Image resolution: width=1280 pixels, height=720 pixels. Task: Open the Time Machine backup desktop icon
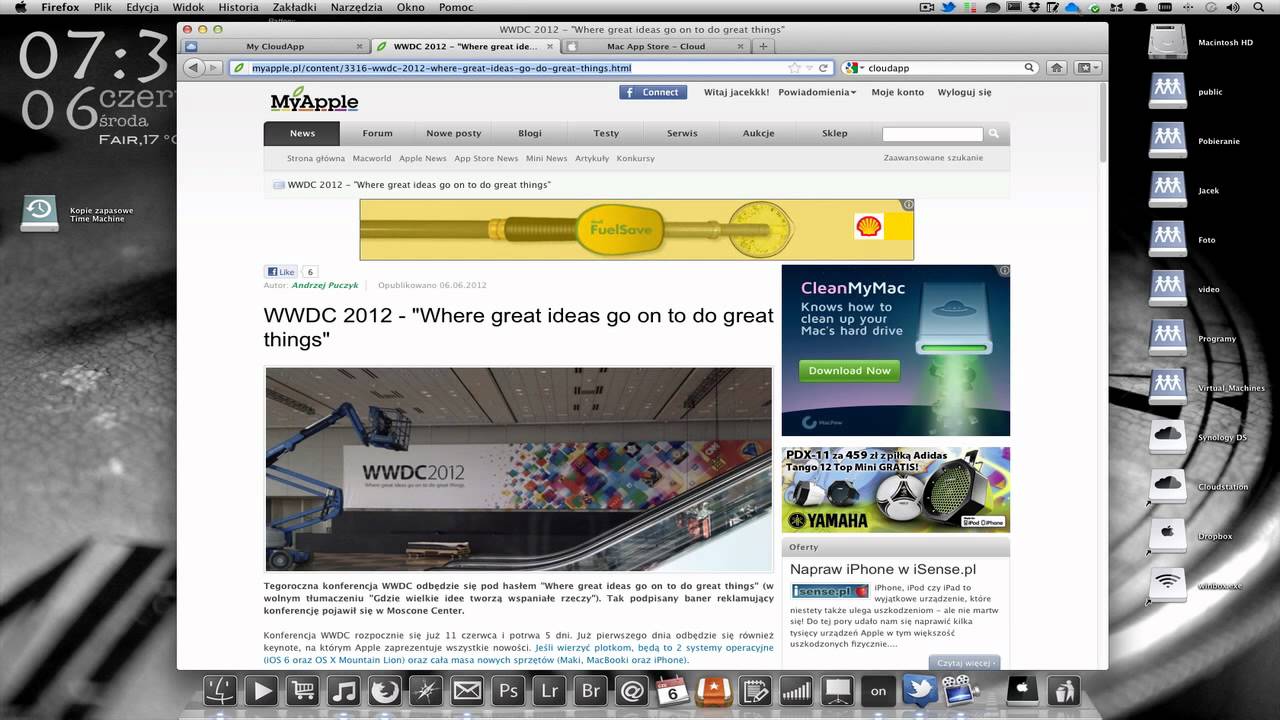pos(40,213)
